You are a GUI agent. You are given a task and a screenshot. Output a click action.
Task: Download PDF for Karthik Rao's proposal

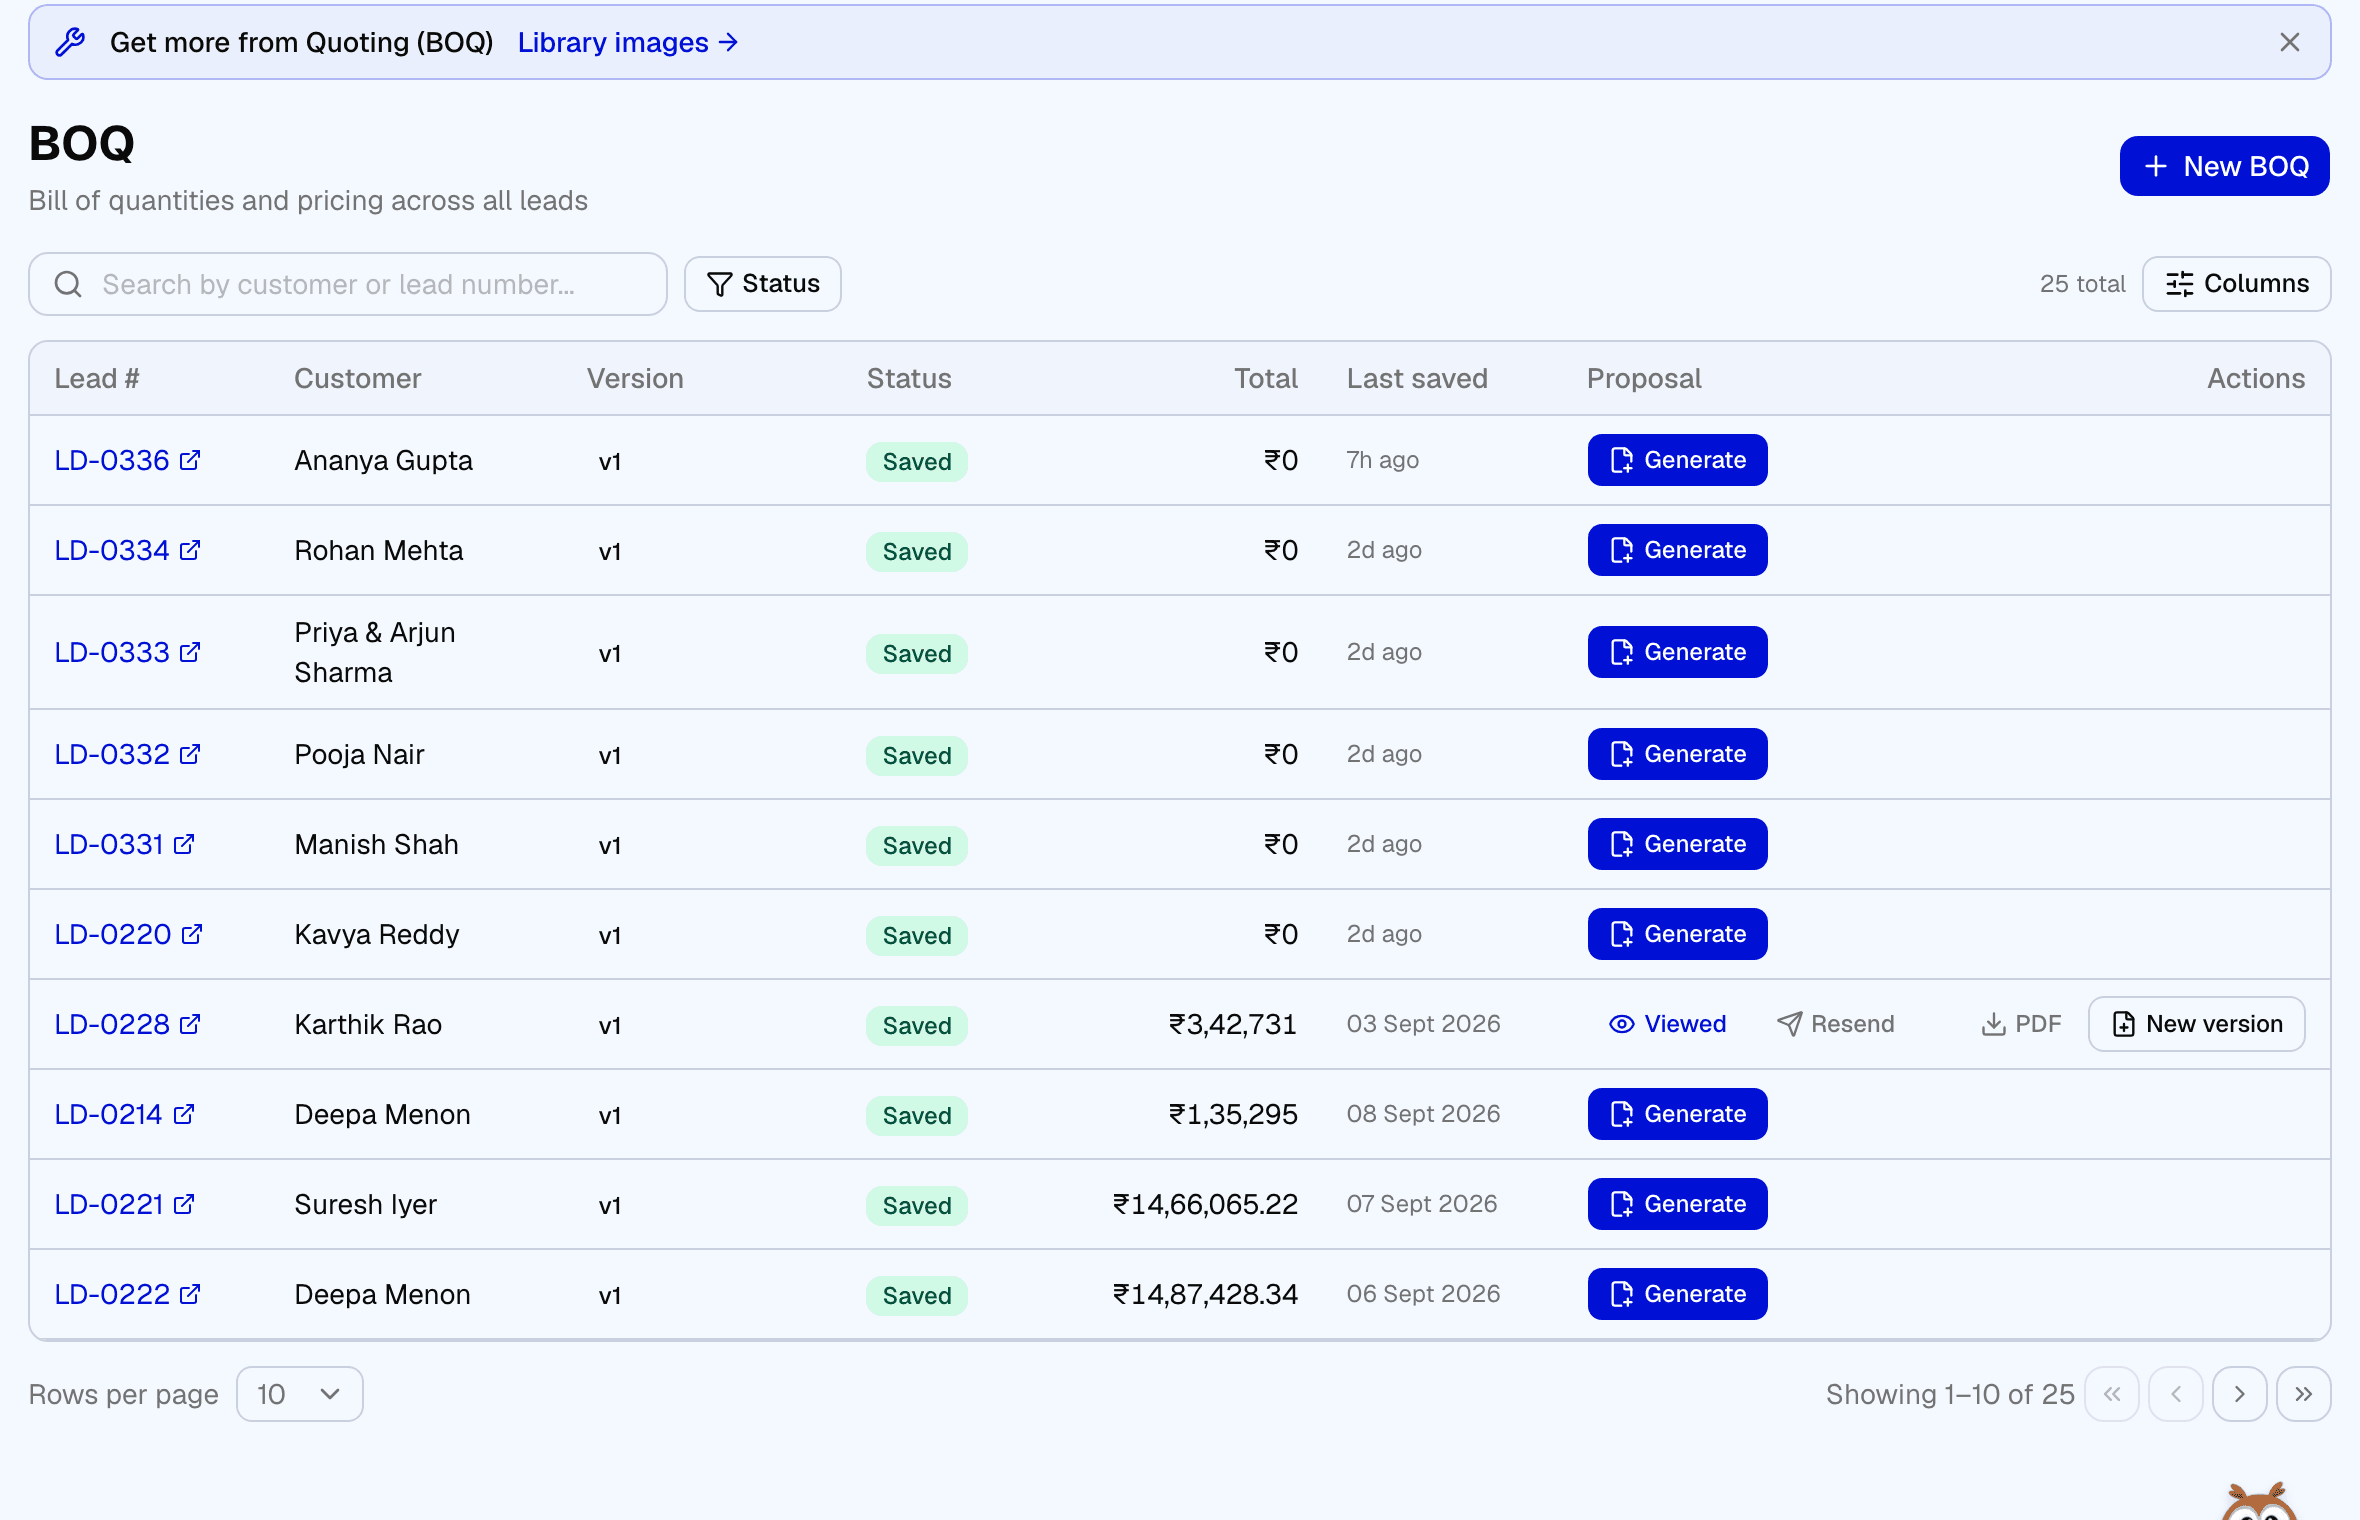click(2021, 1024)
